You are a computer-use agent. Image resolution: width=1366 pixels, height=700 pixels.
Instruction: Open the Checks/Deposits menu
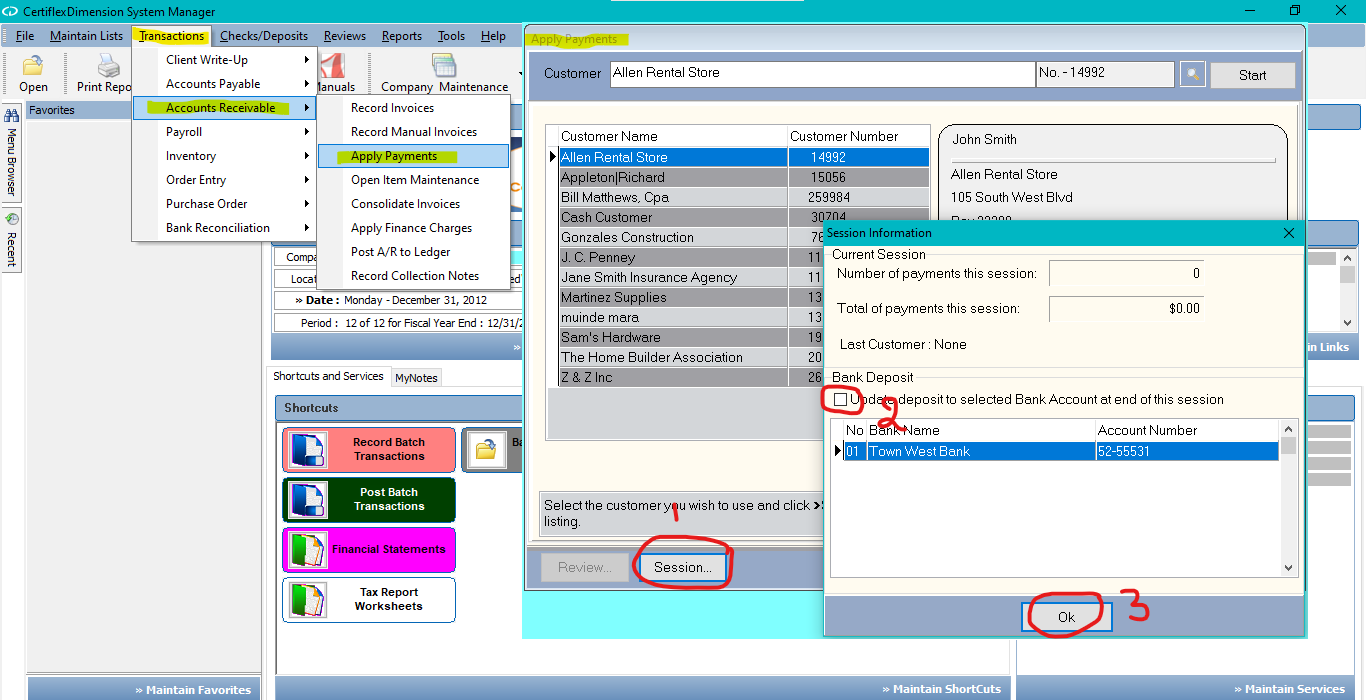pos(264,36)
